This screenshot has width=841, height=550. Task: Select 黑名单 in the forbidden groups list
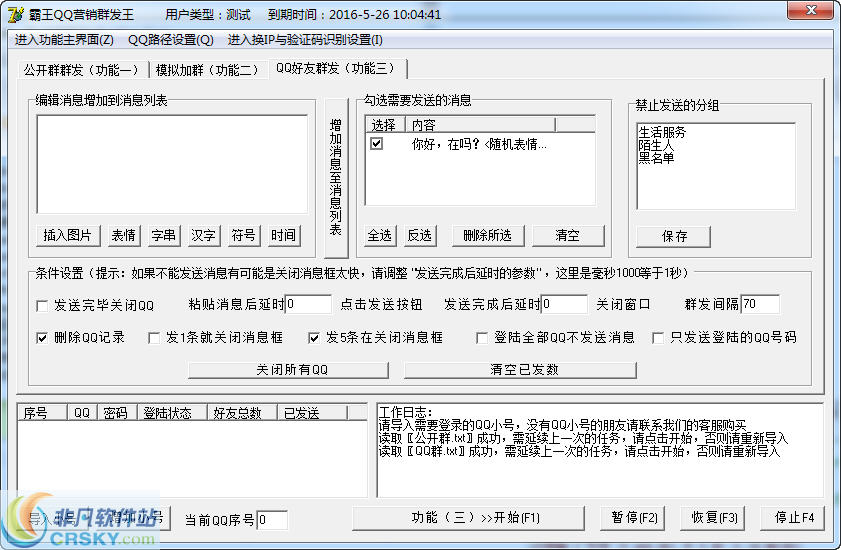pyautogui.click(x=656, y=158)
